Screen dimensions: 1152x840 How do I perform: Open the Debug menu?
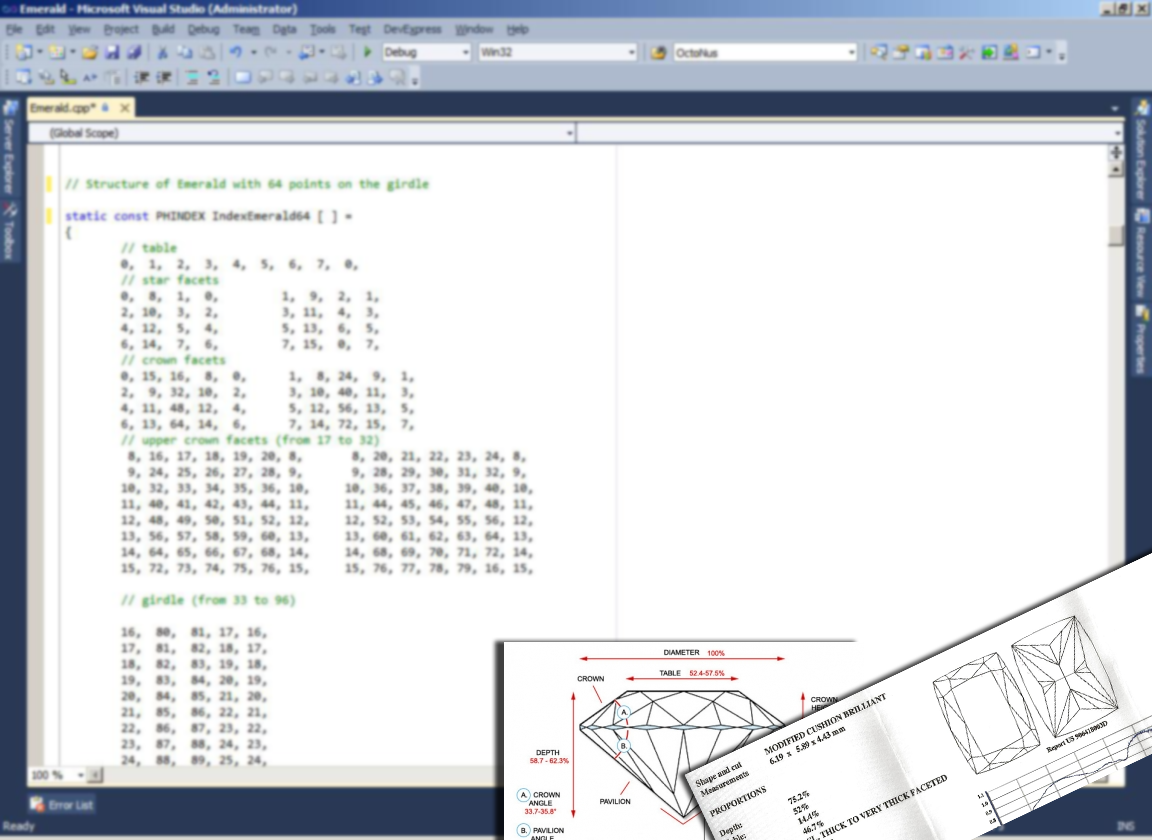(x=204, y=29)
